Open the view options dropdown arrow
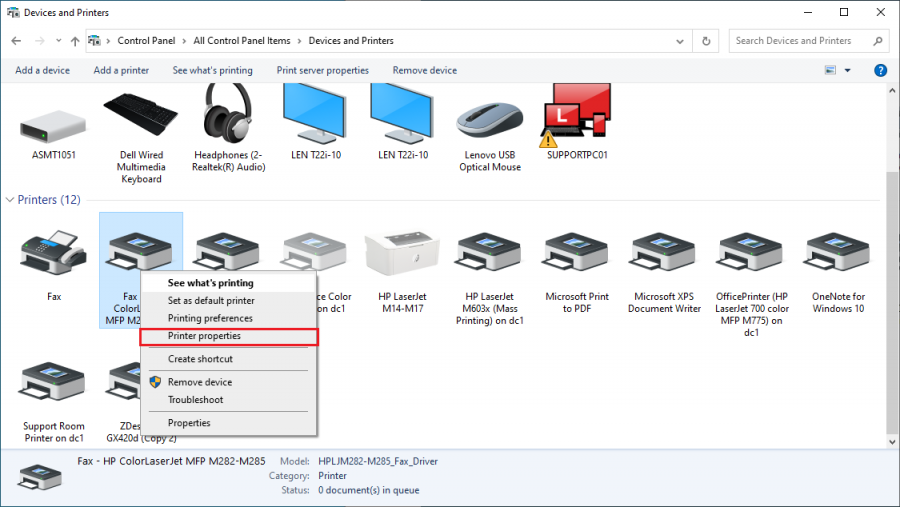 pos(847,70)
